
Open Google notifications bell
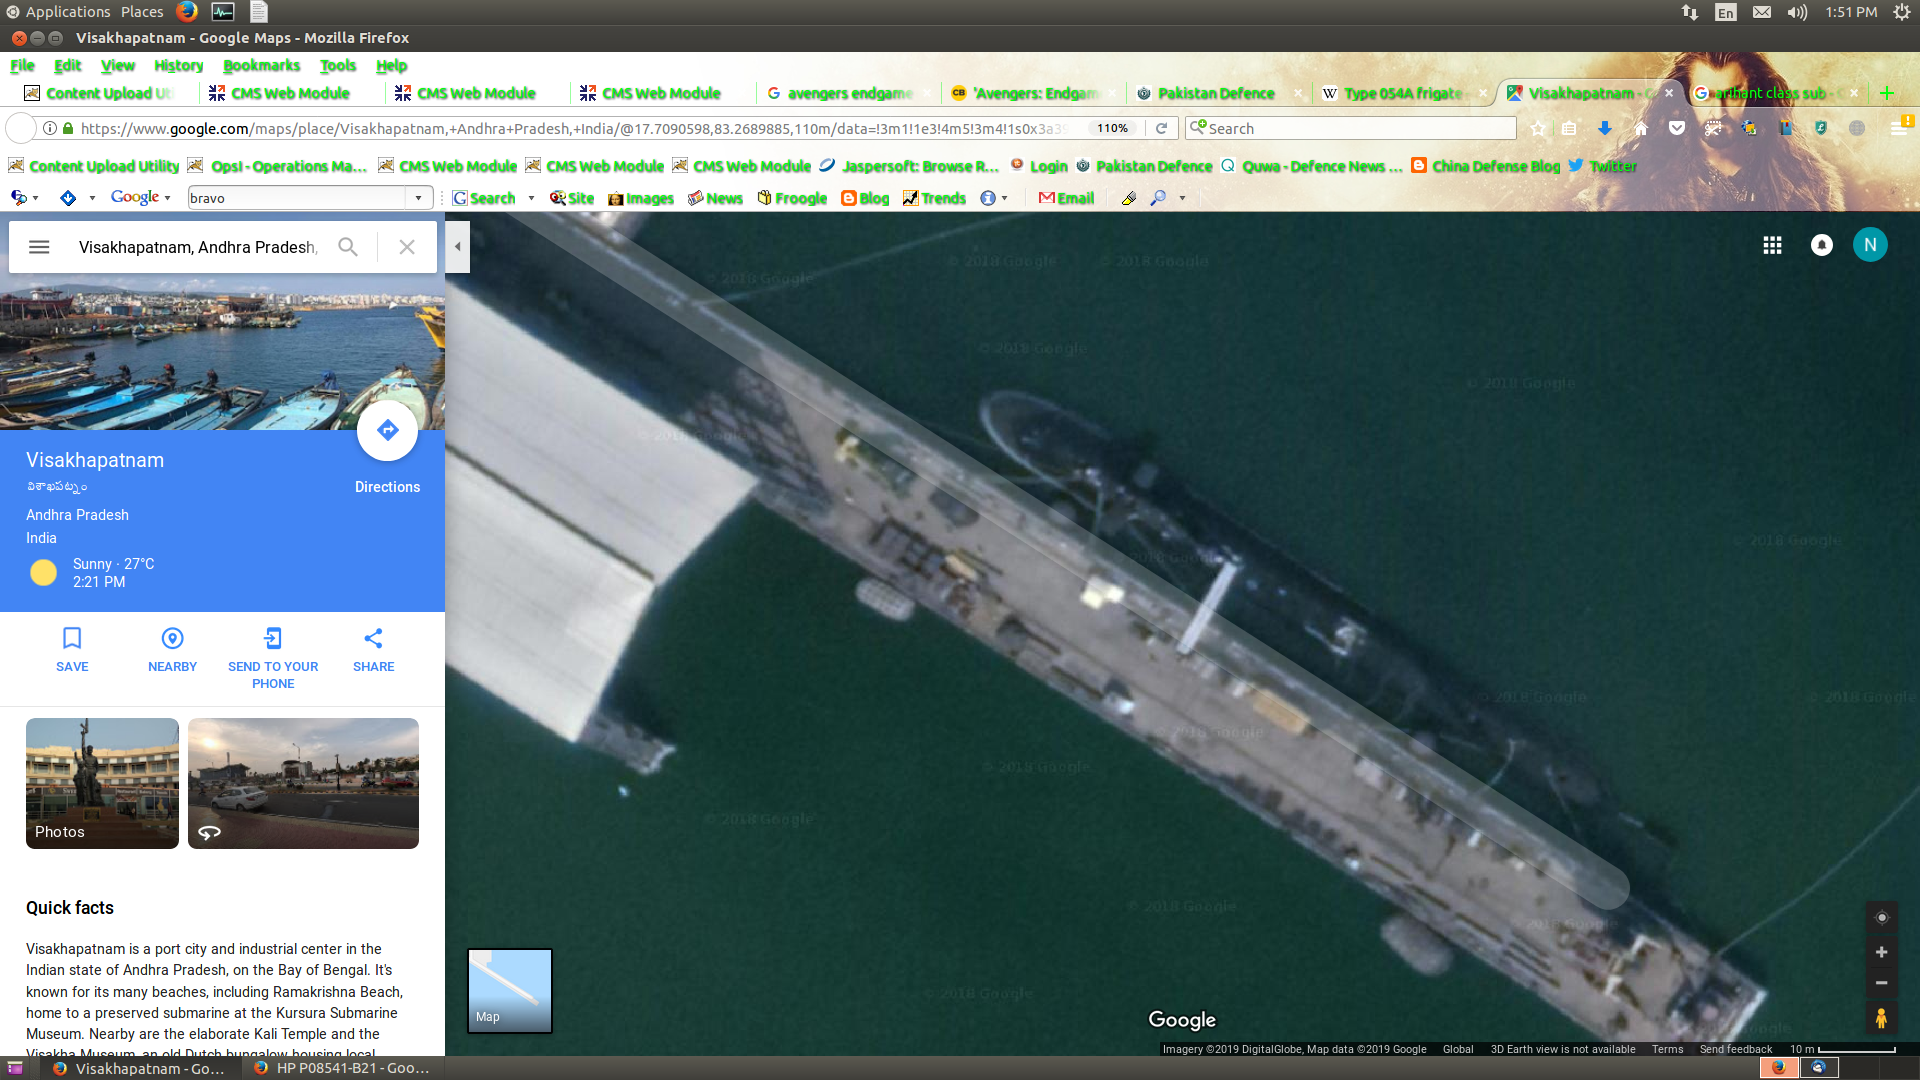point(1822,245)
